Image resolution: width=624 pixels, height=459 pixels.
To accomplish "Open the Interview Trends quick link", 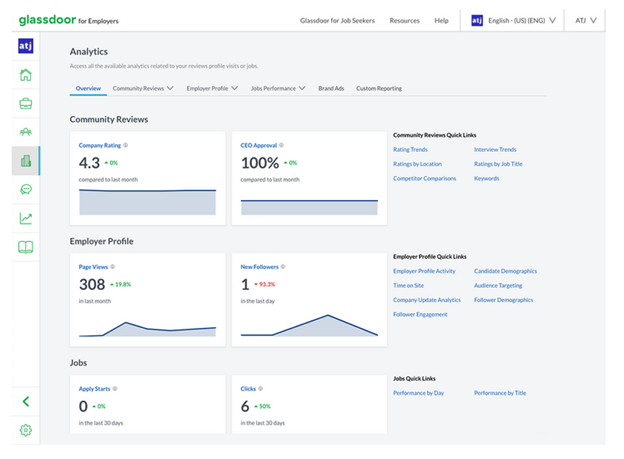I will pos(495,150).
